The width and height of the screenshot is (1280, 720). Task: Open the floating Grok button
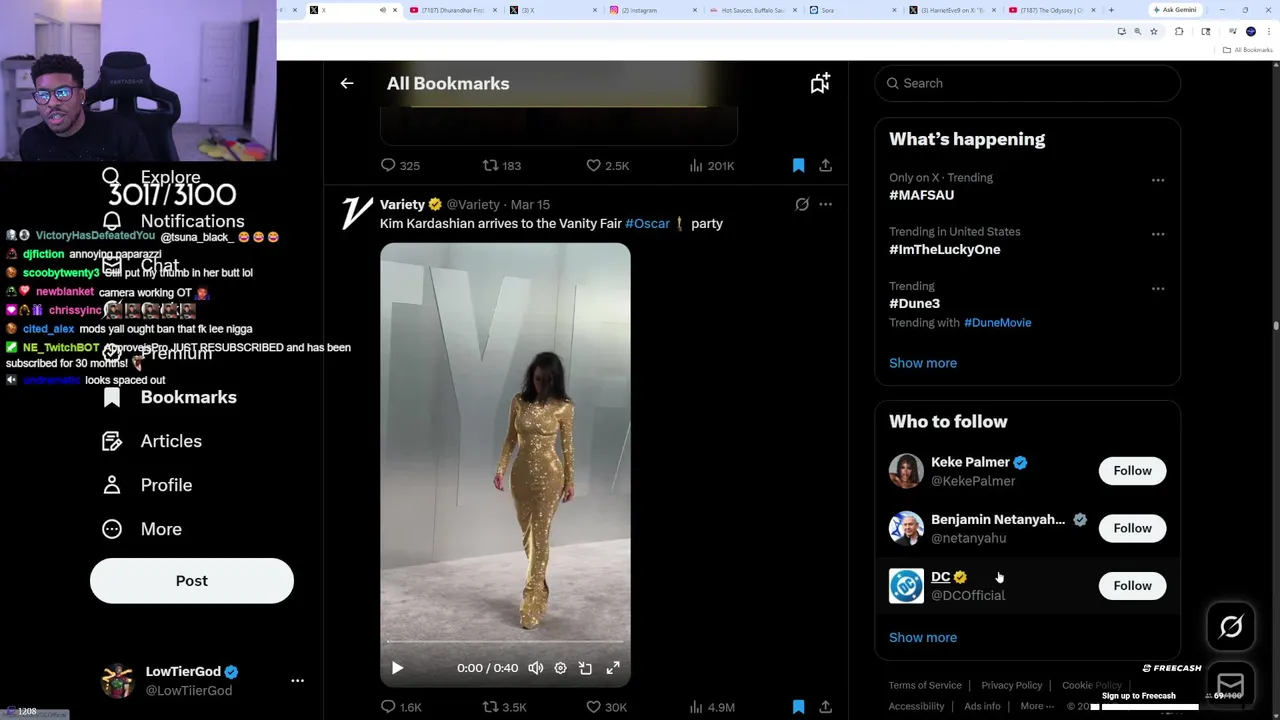(x=1231, y=627)
